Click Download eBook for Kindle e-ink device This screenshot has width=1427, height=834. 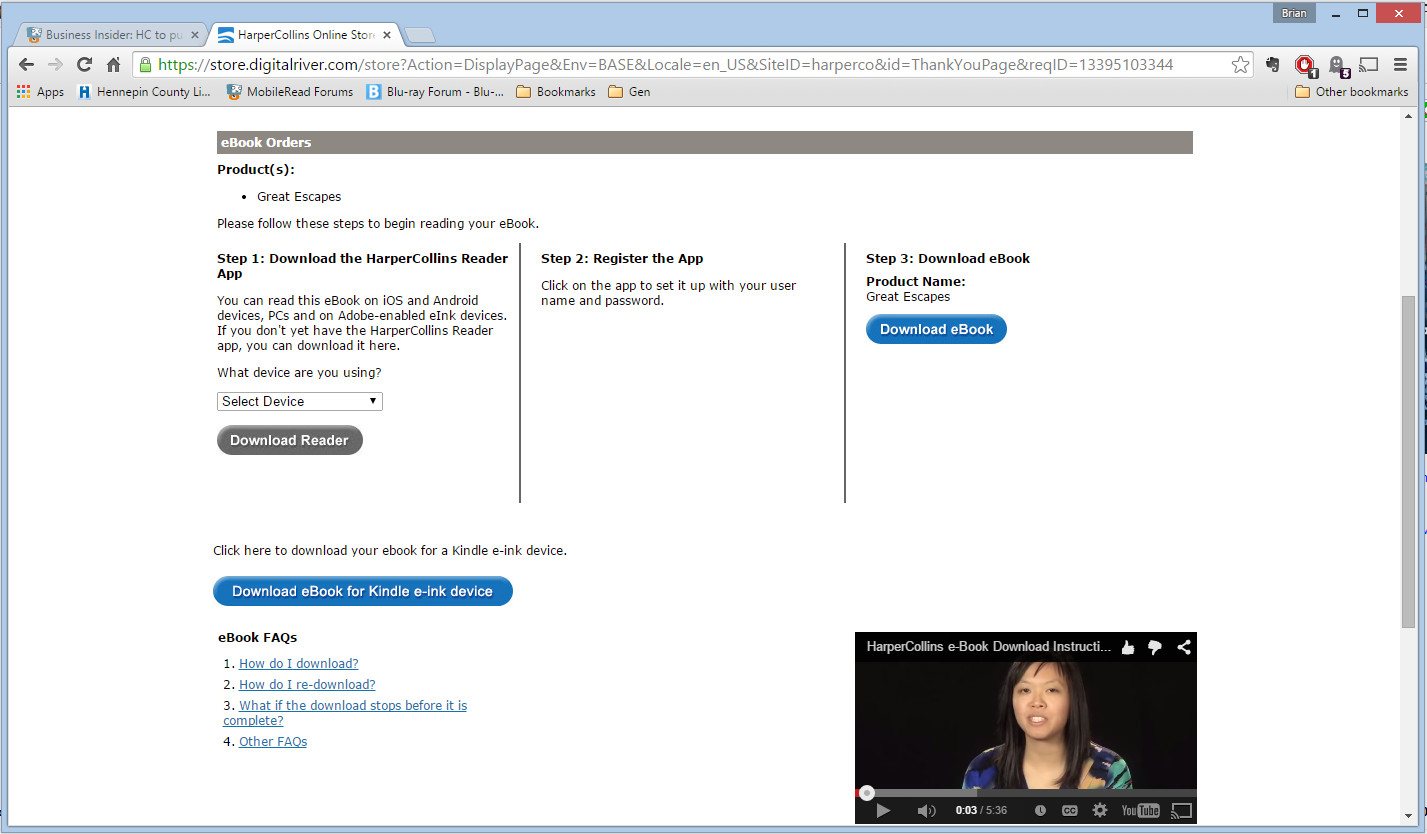point(363,591)
